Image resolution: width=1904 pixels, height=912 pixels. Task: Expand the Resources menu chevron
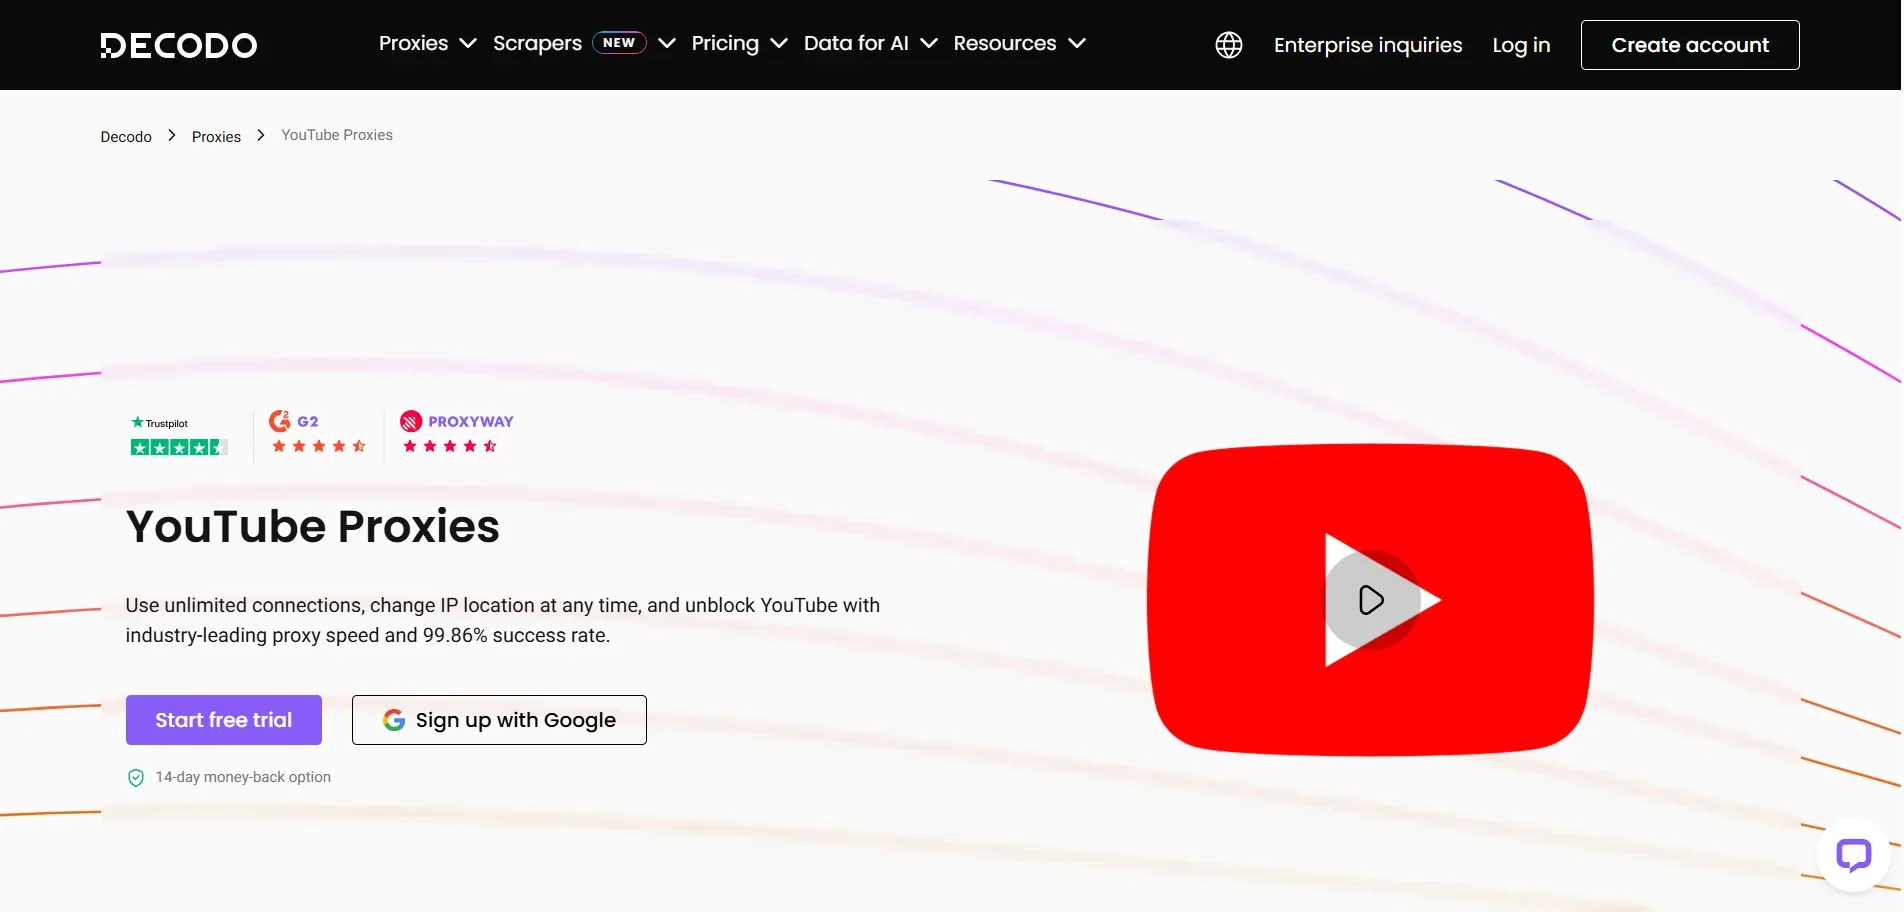pyautogui.click(x=1077, y=43)
